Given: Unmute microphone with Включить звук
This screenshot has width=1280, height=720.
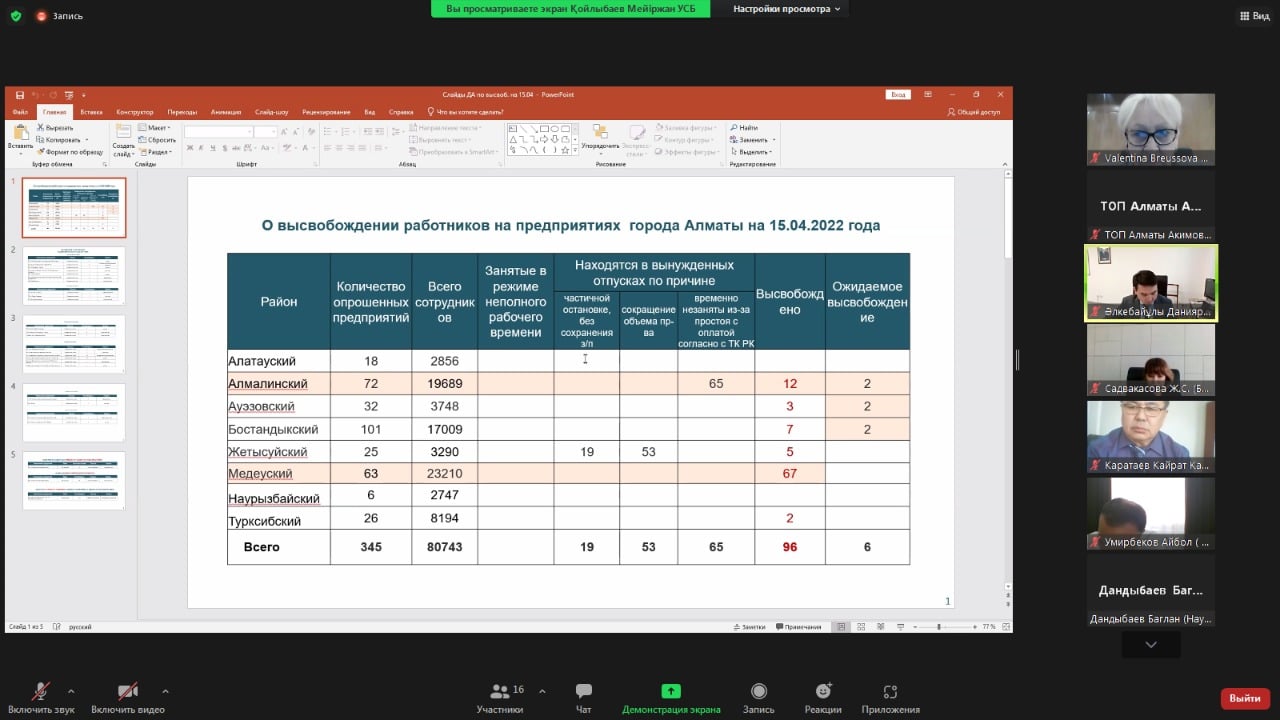Looking at the screenshot, I should [x=41, y=697].
